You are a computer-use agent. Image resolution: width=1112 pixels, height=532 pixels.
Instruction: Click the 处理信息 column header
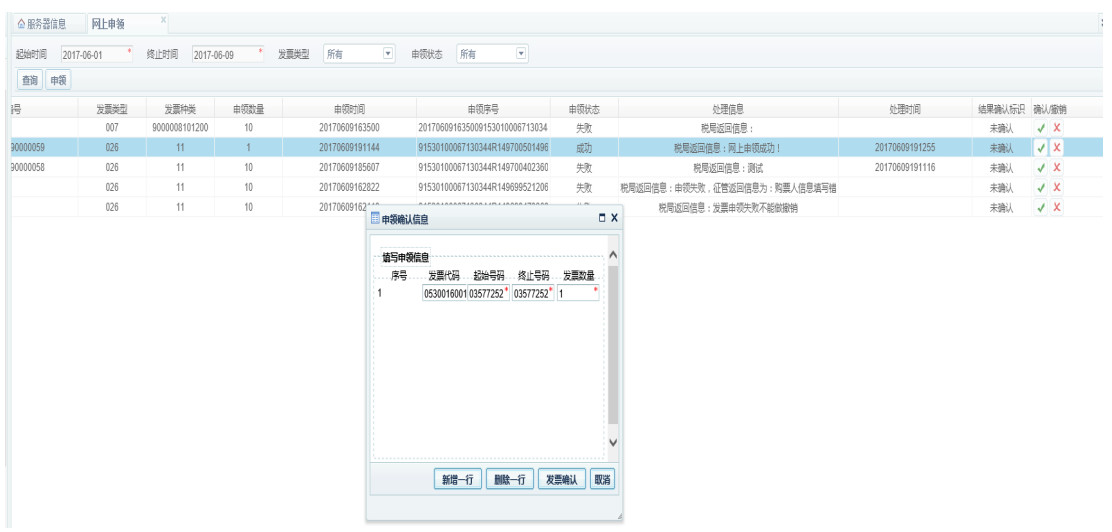pyautogui.click(x=728, y=109)
